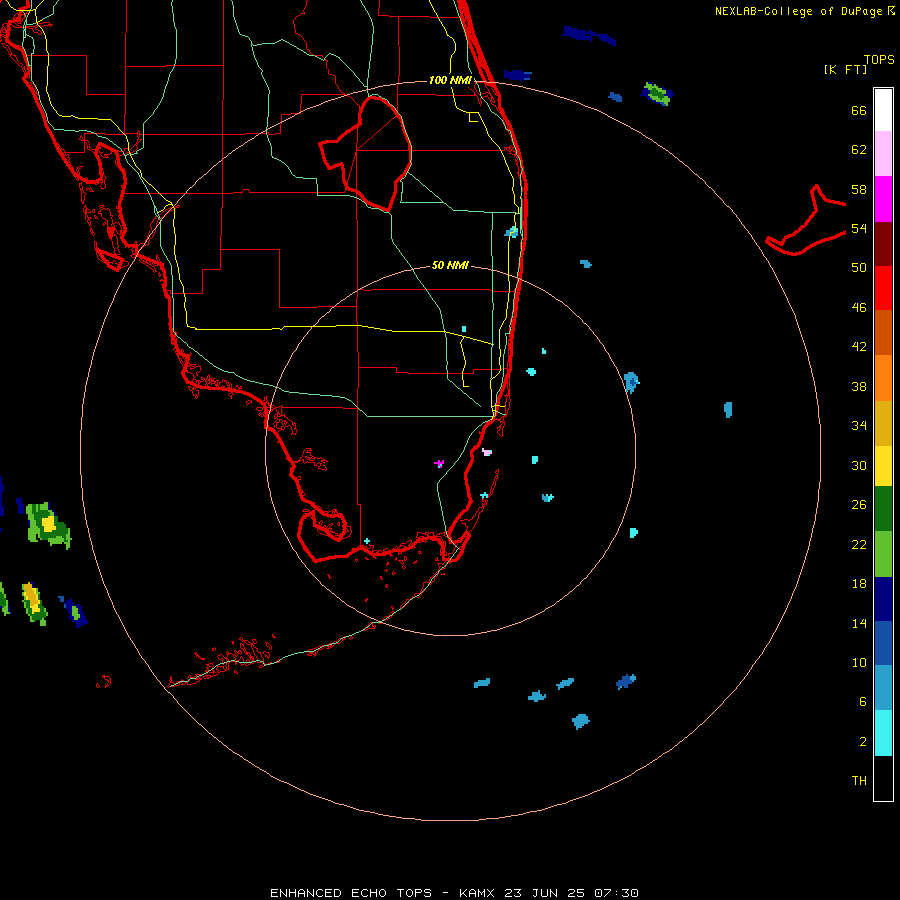Viewport: 900px width, 900px height.
Task: Click the '[K FT]' units label
Action: click(x=845, y=70)
